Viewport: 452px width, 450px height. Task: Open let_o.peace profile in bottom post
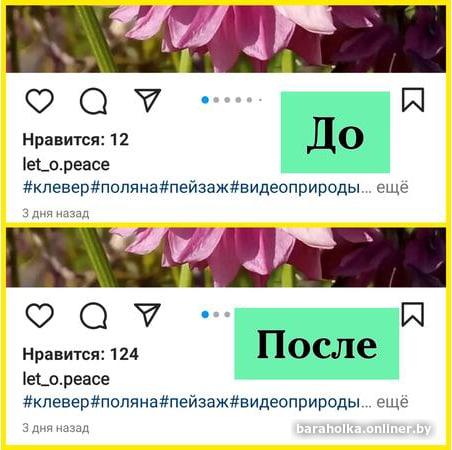(x=66, y=379)
